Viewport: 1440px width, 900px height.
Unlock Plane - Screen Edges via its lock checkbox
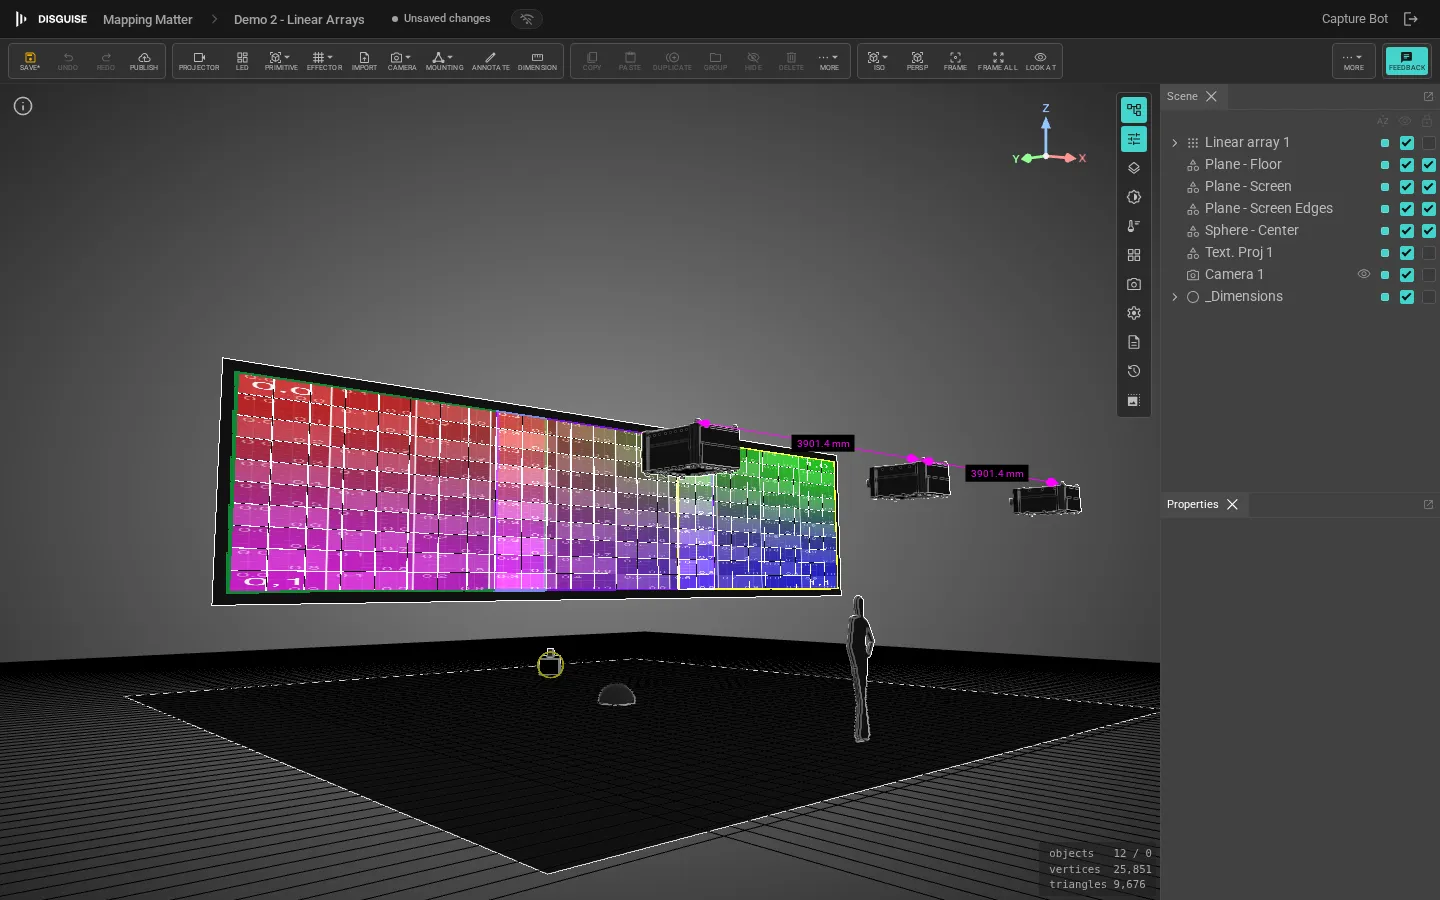[x=1429, y=209]
